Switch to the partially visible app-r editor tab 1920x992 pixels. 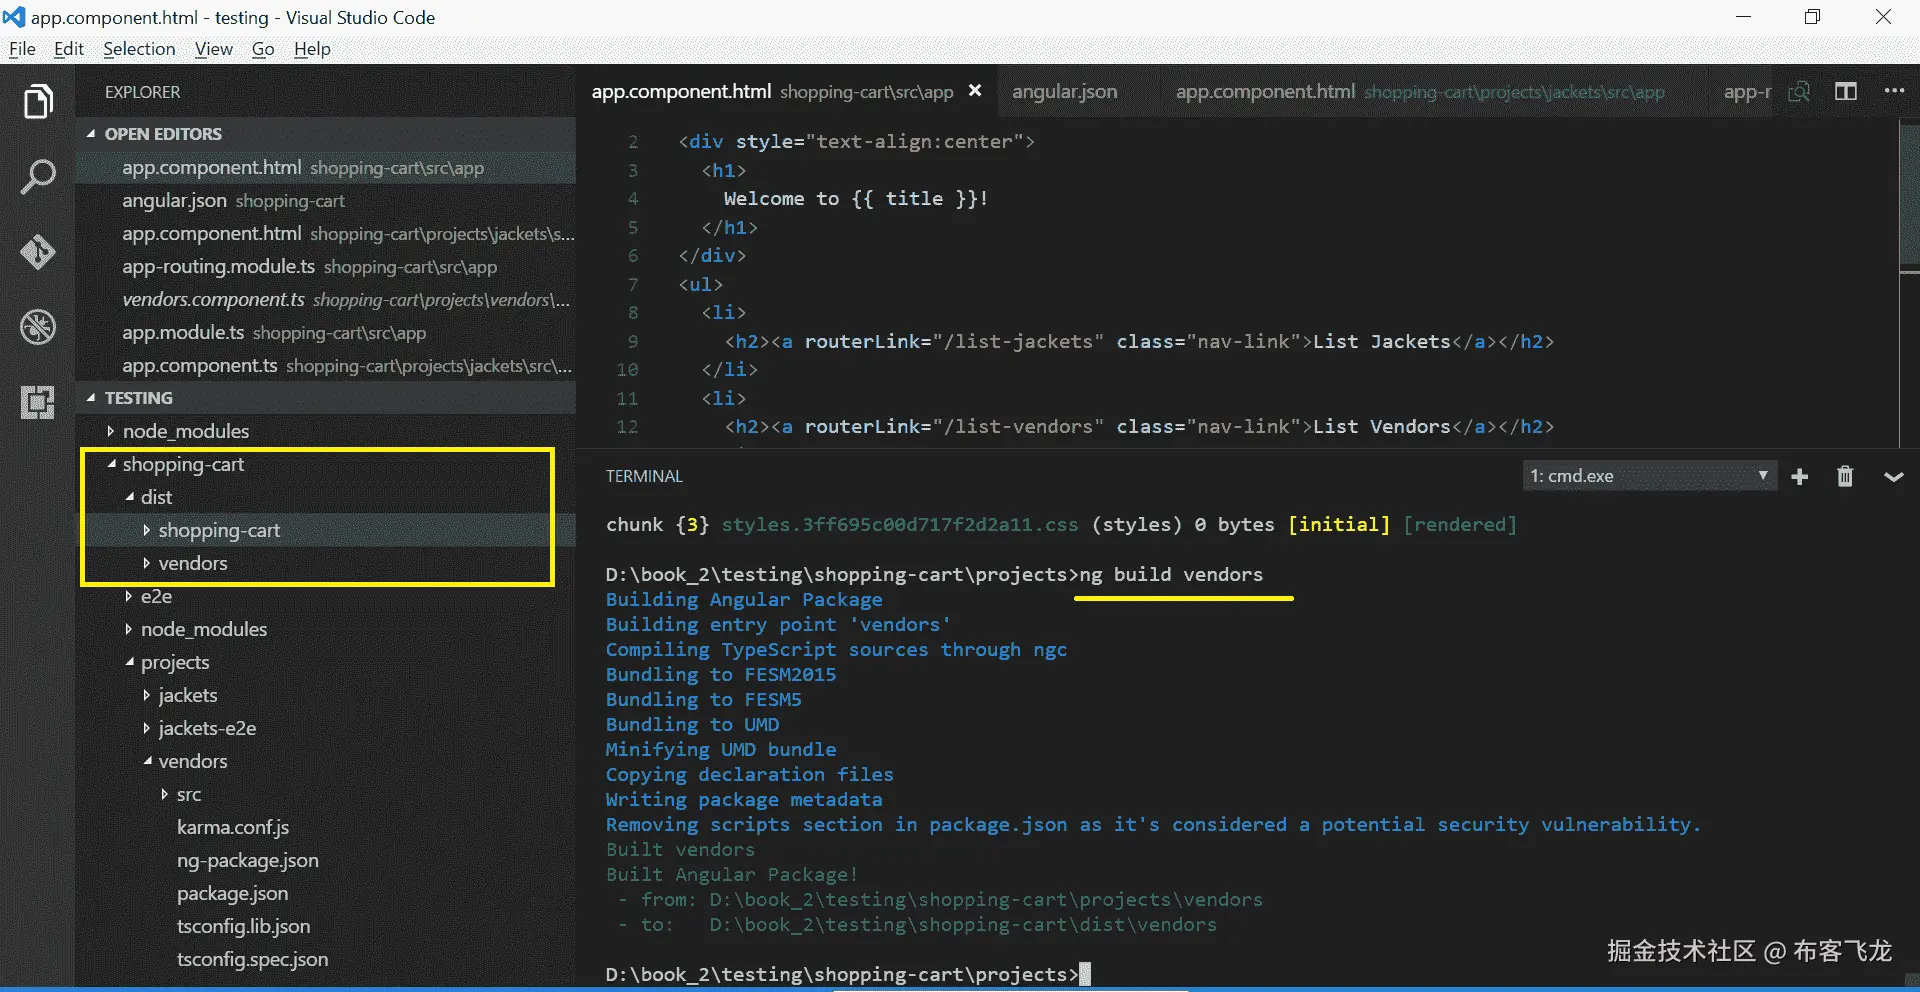[x=1746, y=92]
